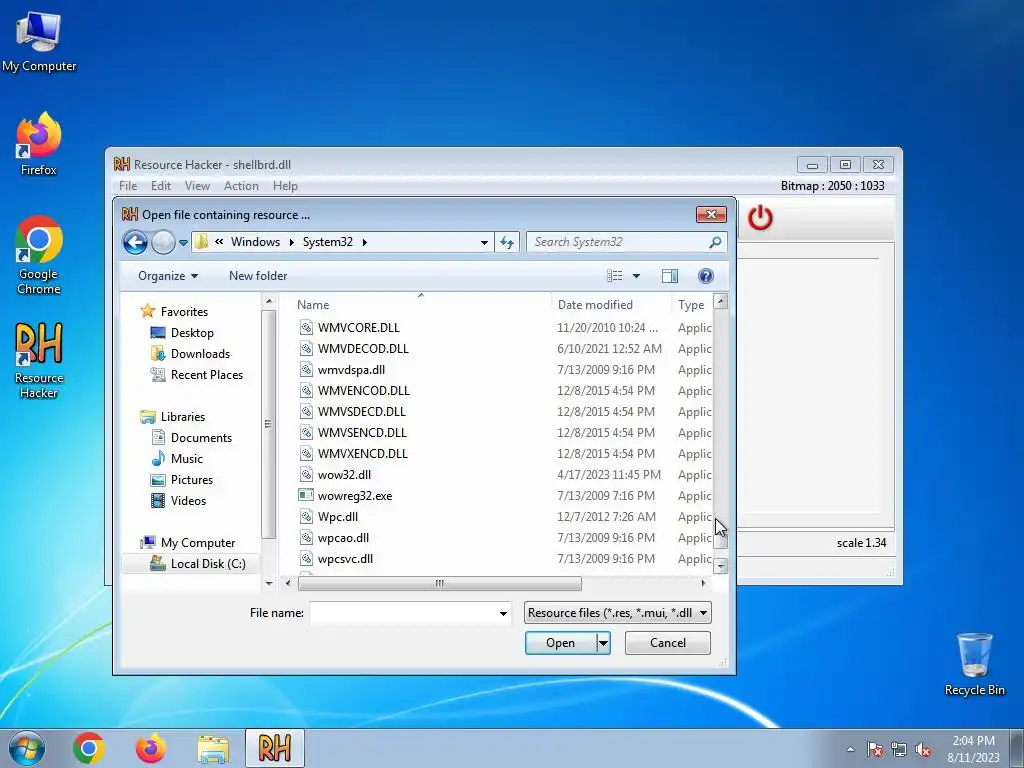Image resolution: width=1024 pixels, height=768 pixels.
Task: Click the wowreg32.exe file icon
Action: point(306,496)
